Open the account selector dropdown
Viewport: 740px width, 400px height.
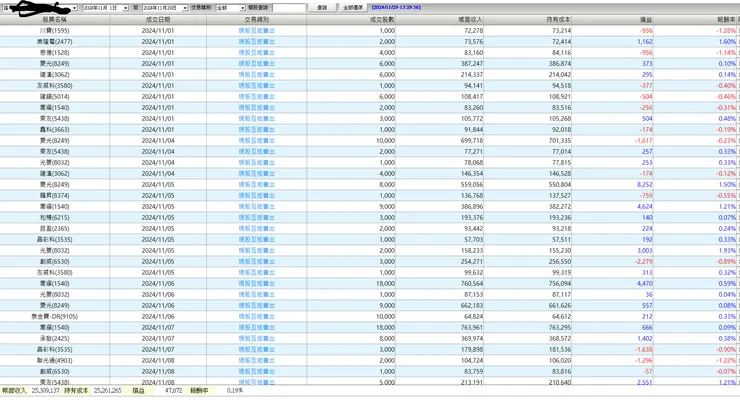[x=74, y=8]
